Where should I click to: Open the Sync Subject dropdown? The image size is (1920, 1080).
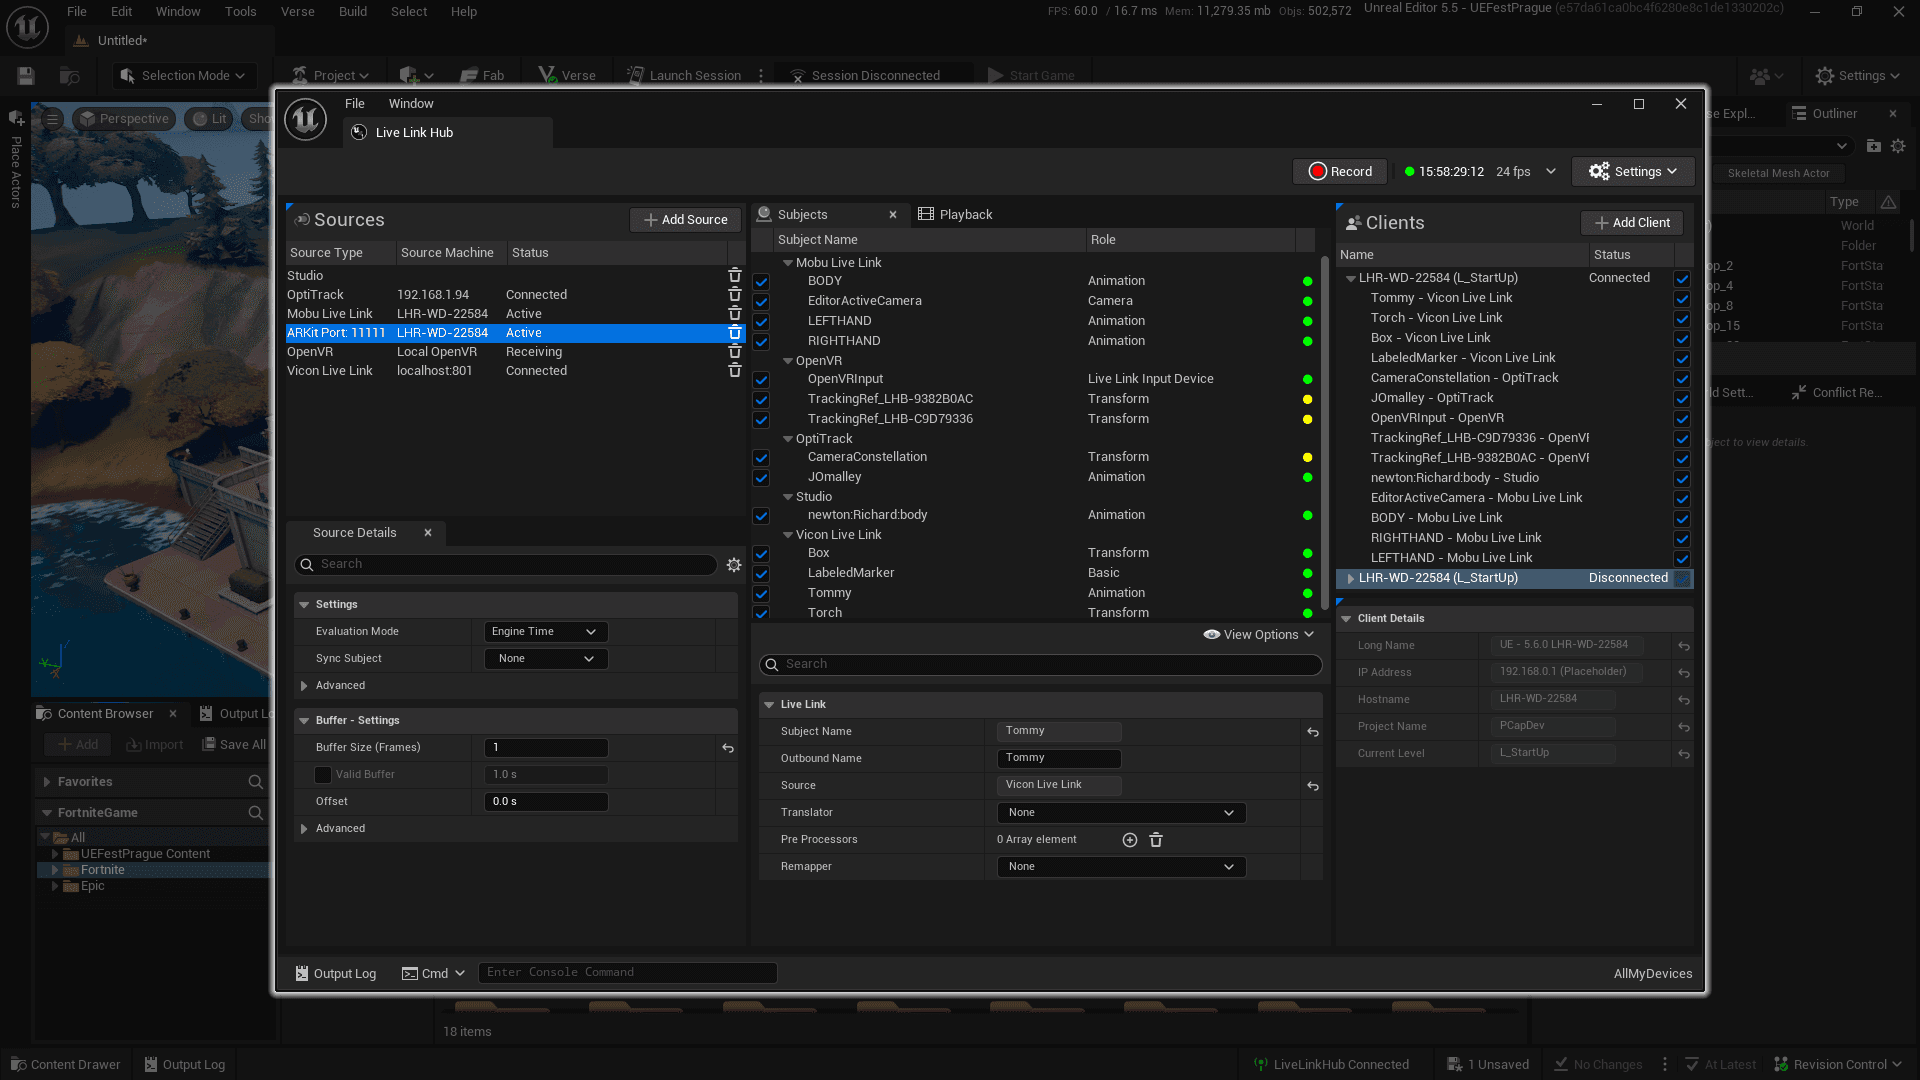coord(546,659)
